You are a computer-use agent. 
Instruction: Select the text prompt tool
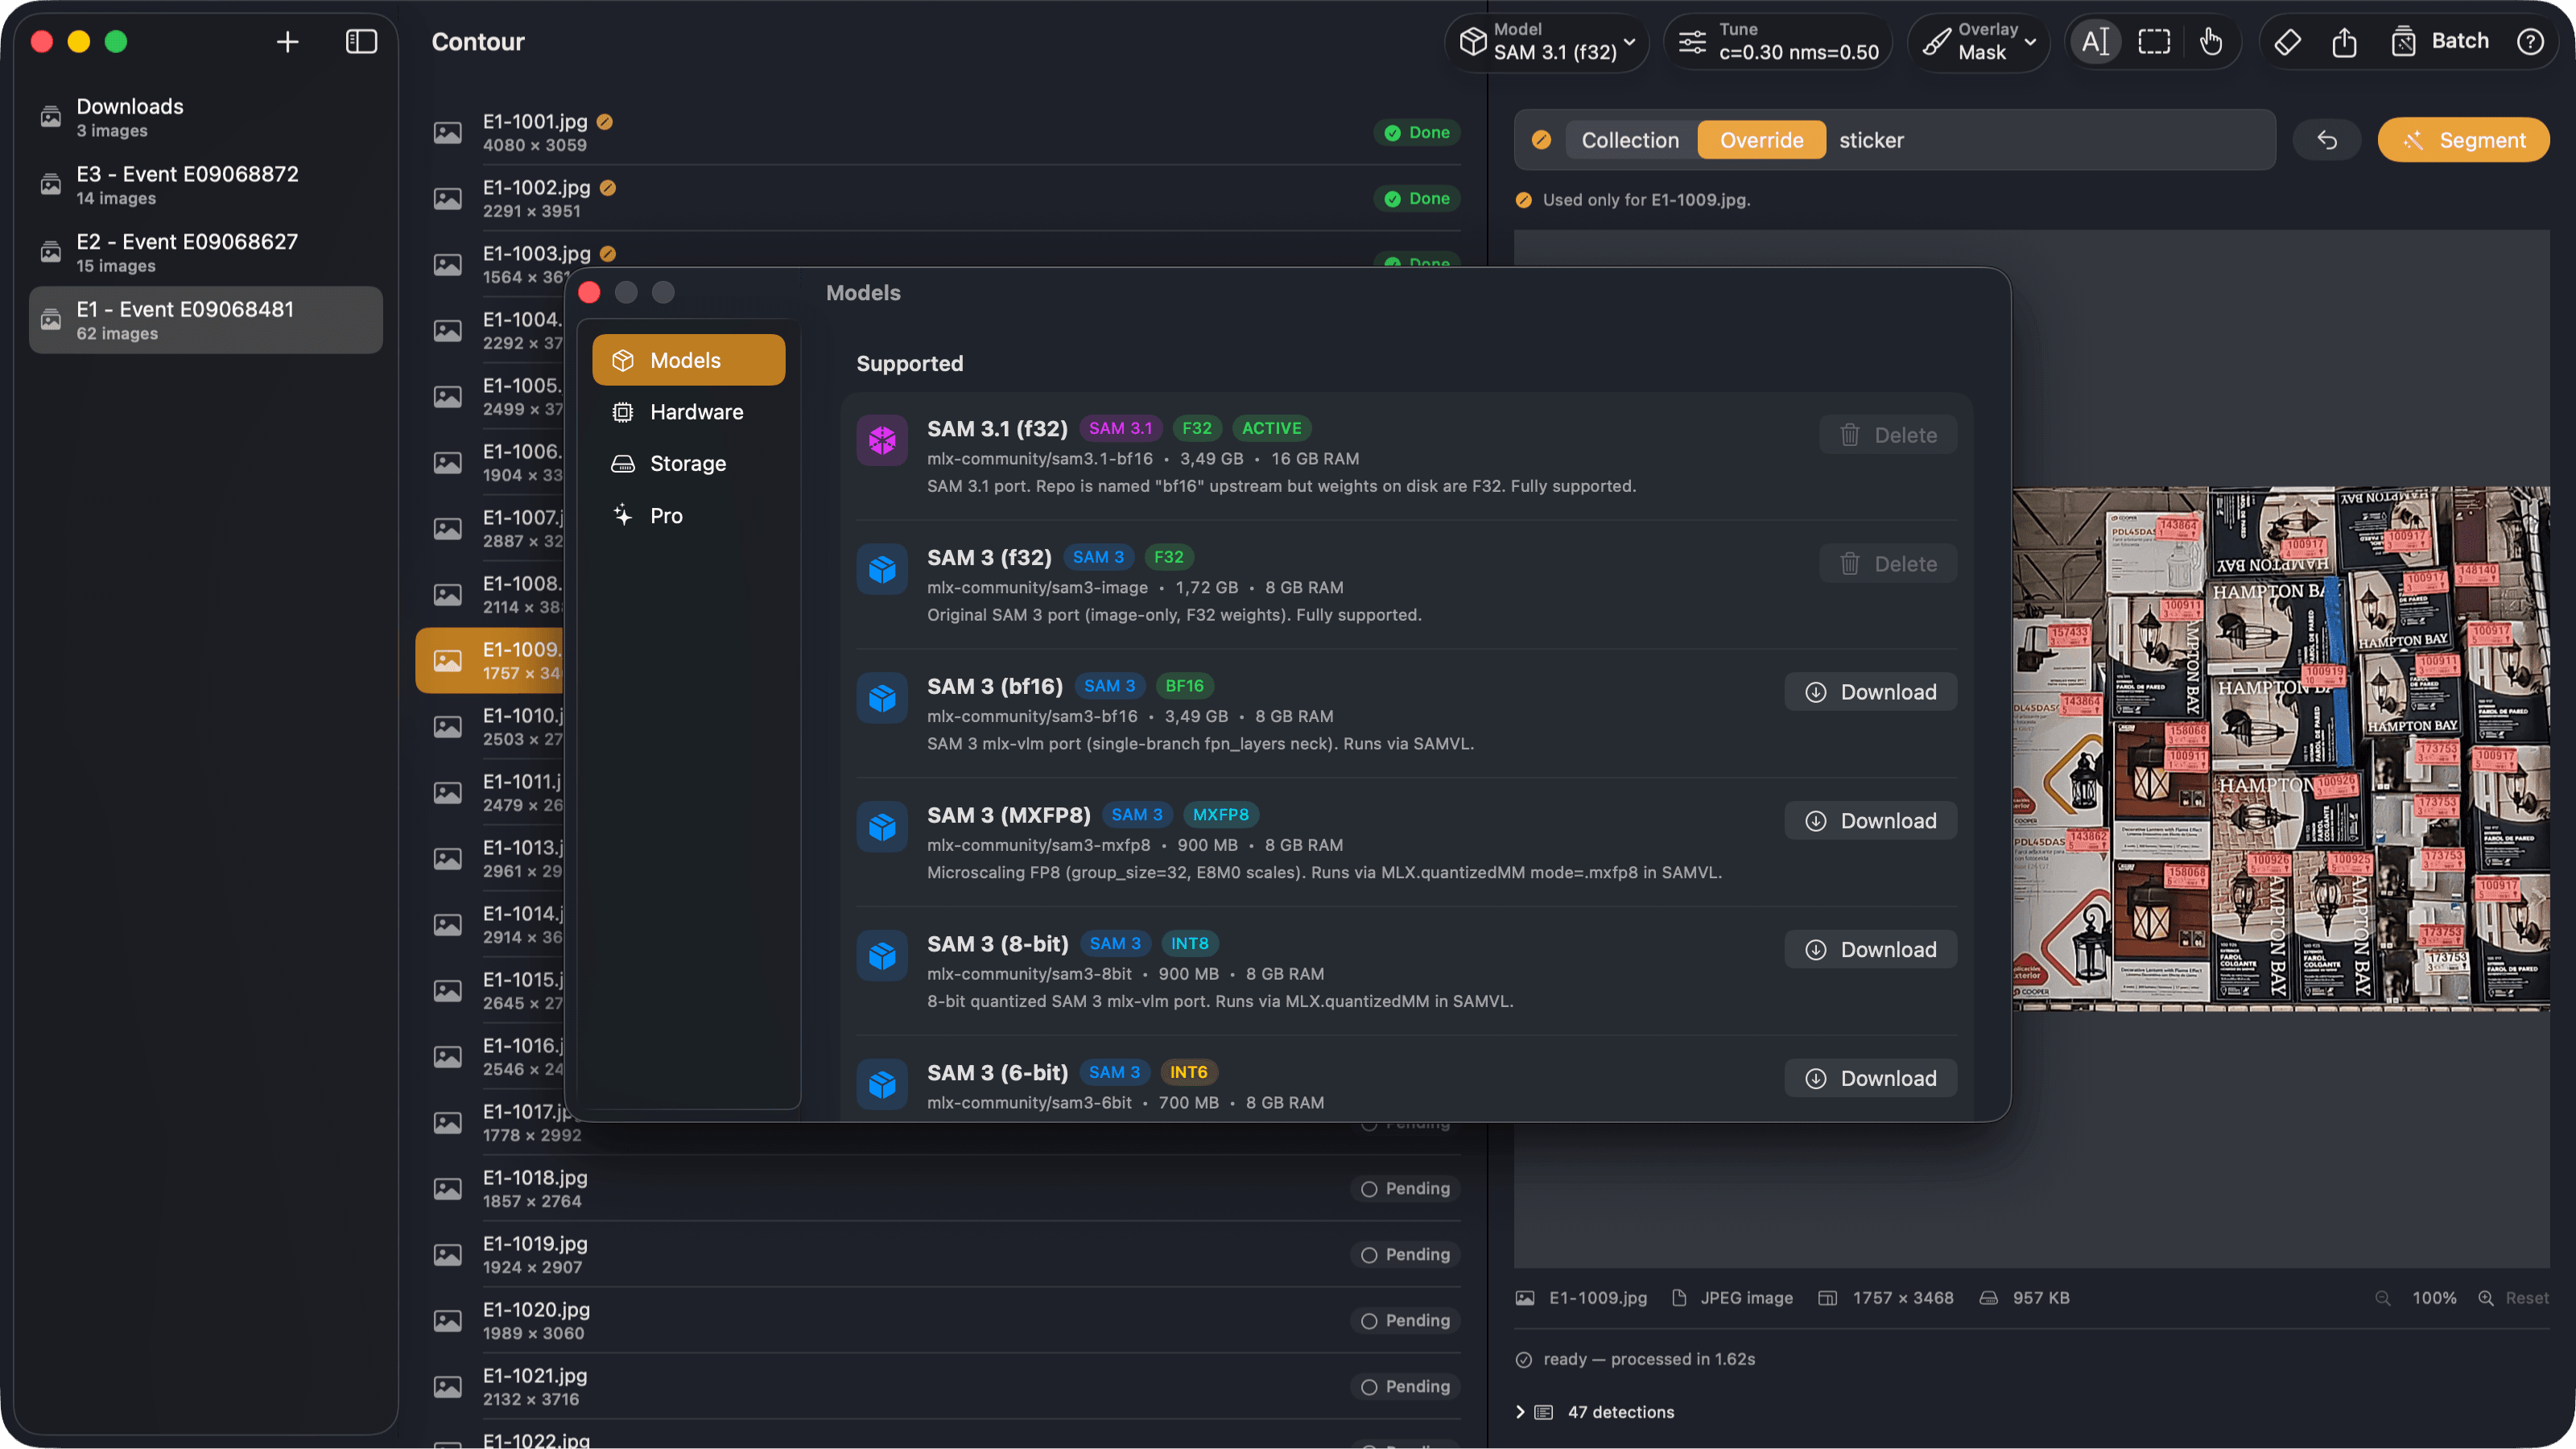(2095, 42)
